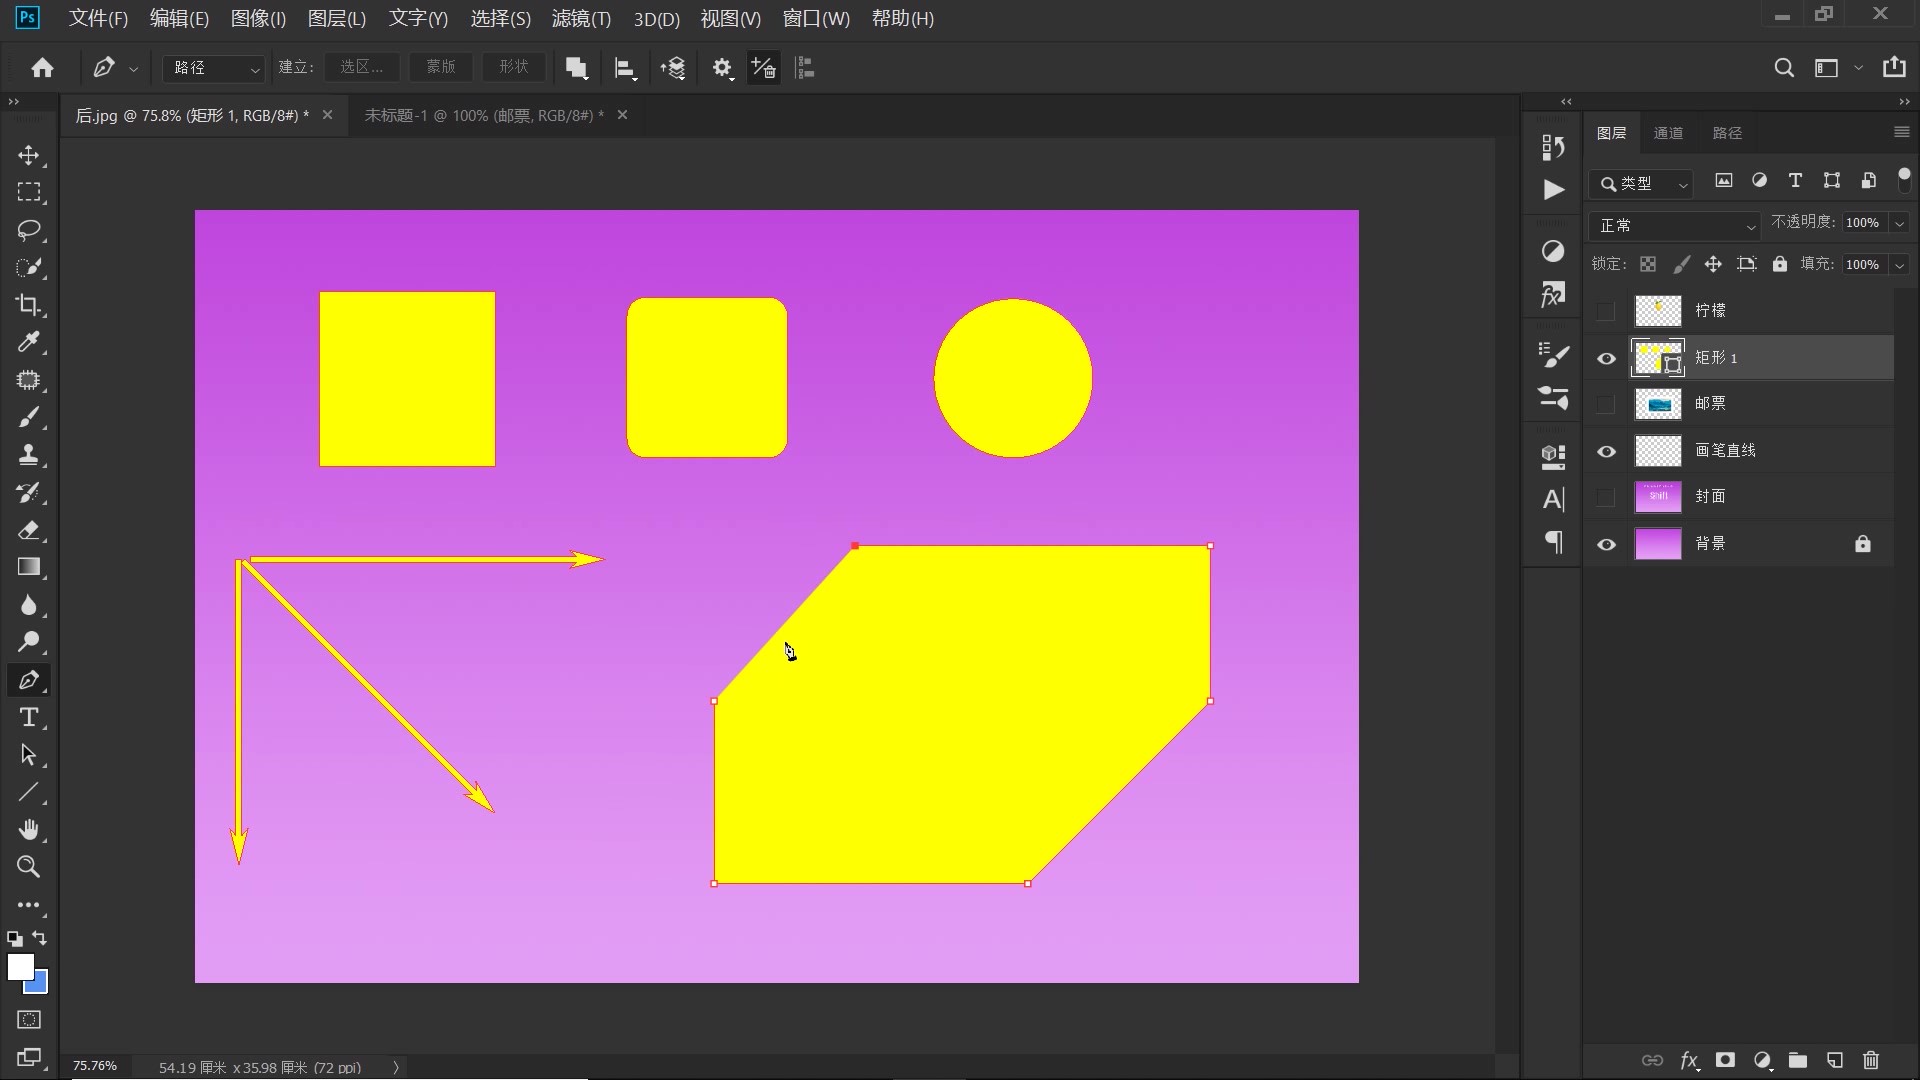Open the 滤镜(T) menu
1920x1080 pixels.
[581, 18]
